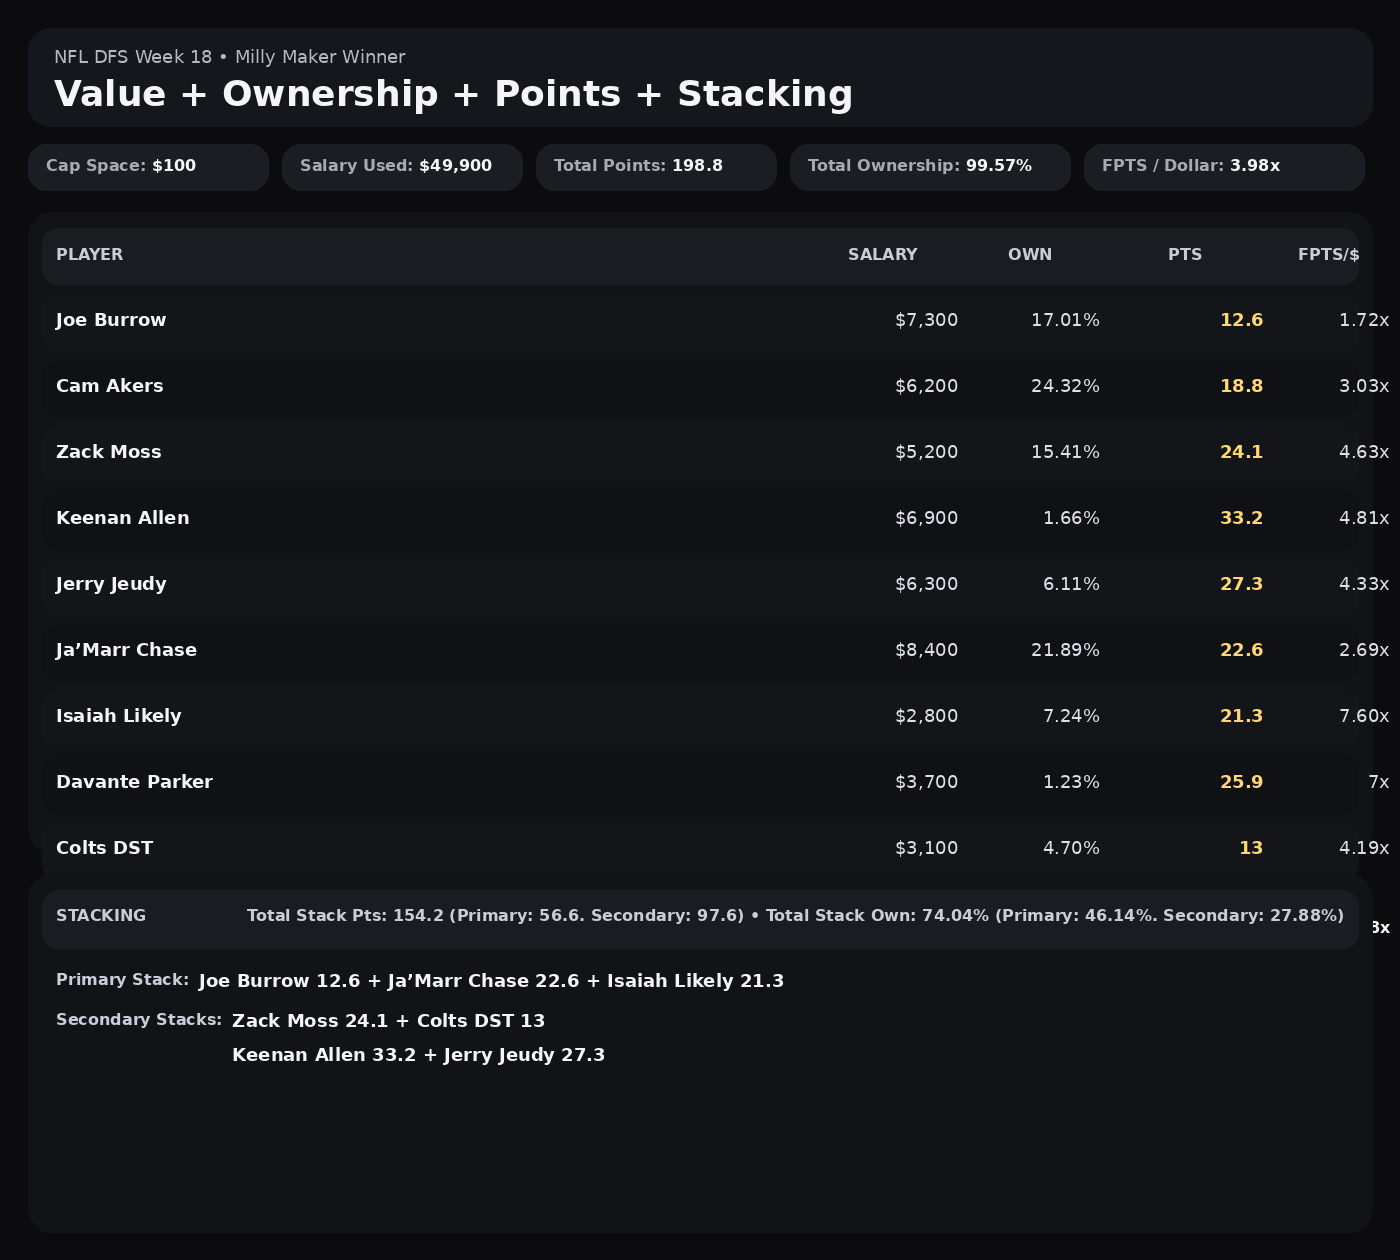Click Jerry Jeudy's $6,300 salary
The height and width of the screenshot is (1260, 1400).
(x=926, y=585)
